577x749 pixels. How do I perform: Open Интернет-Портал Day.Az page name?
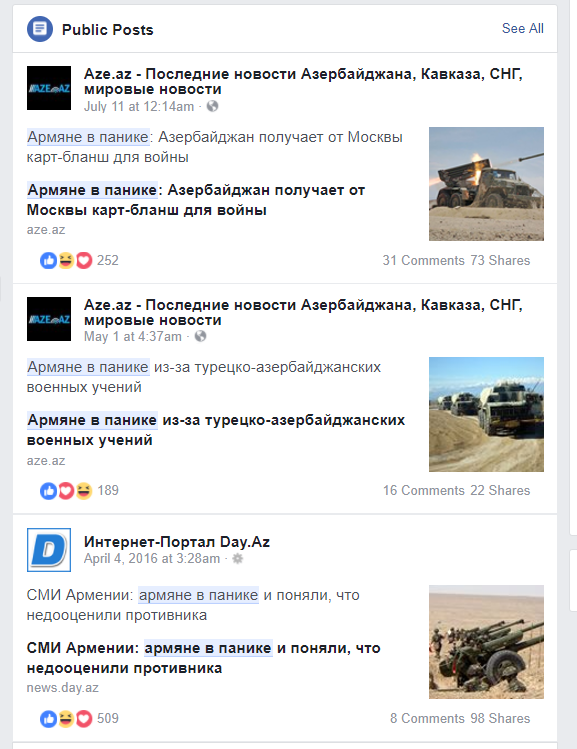tap(177, 542)
